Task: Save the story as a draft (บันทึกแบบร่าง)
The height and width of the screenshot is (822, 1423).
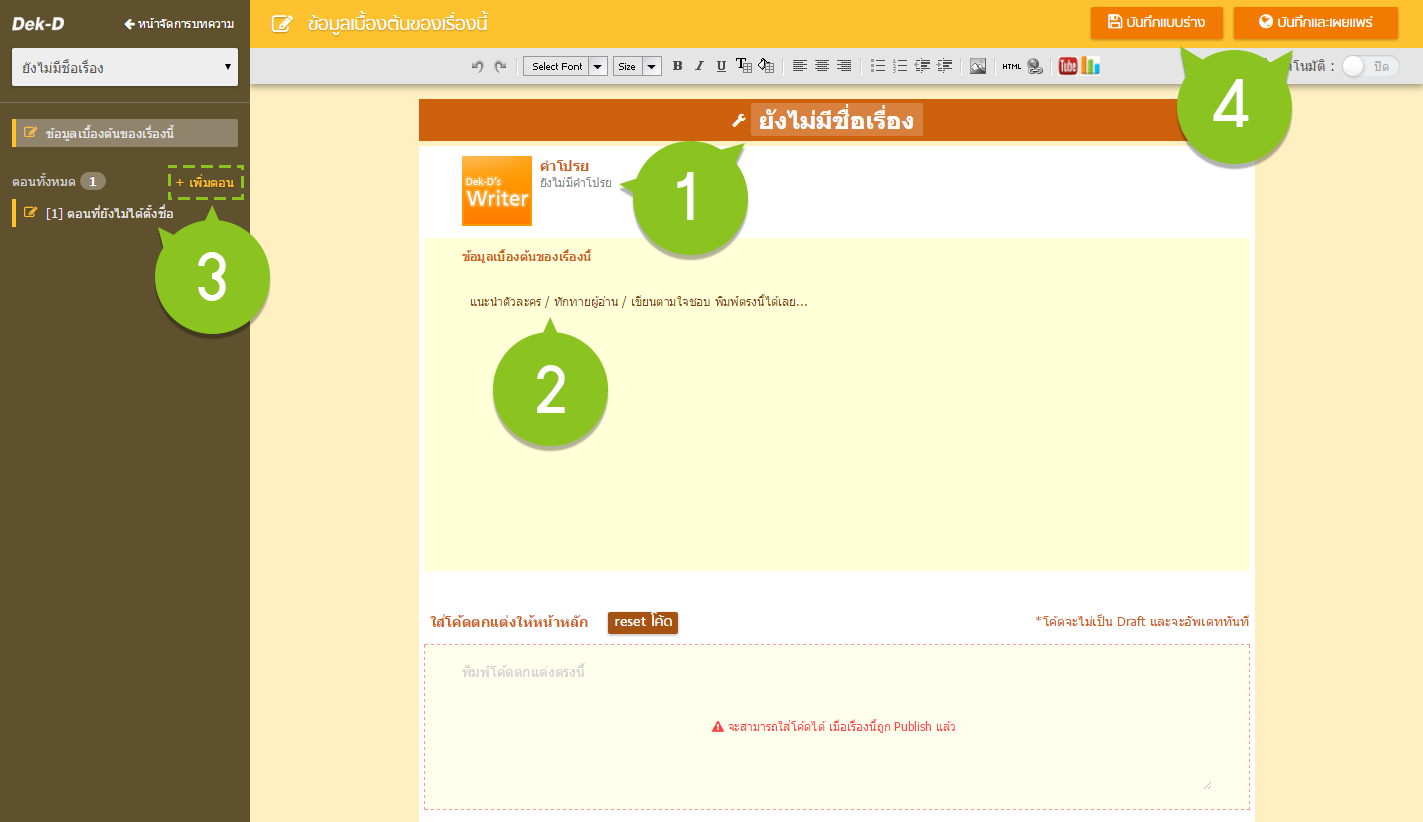Action: click(1156, 22)
